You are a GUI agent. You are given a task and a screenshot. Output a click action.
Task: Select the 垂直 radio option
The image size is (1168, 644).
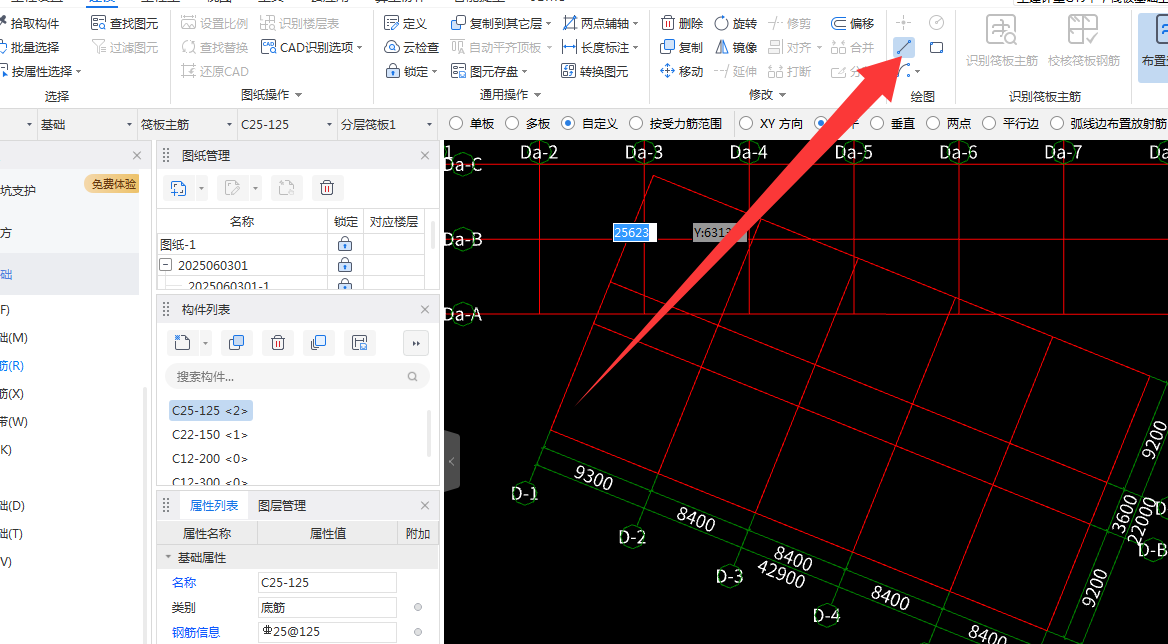coord(877,124)
